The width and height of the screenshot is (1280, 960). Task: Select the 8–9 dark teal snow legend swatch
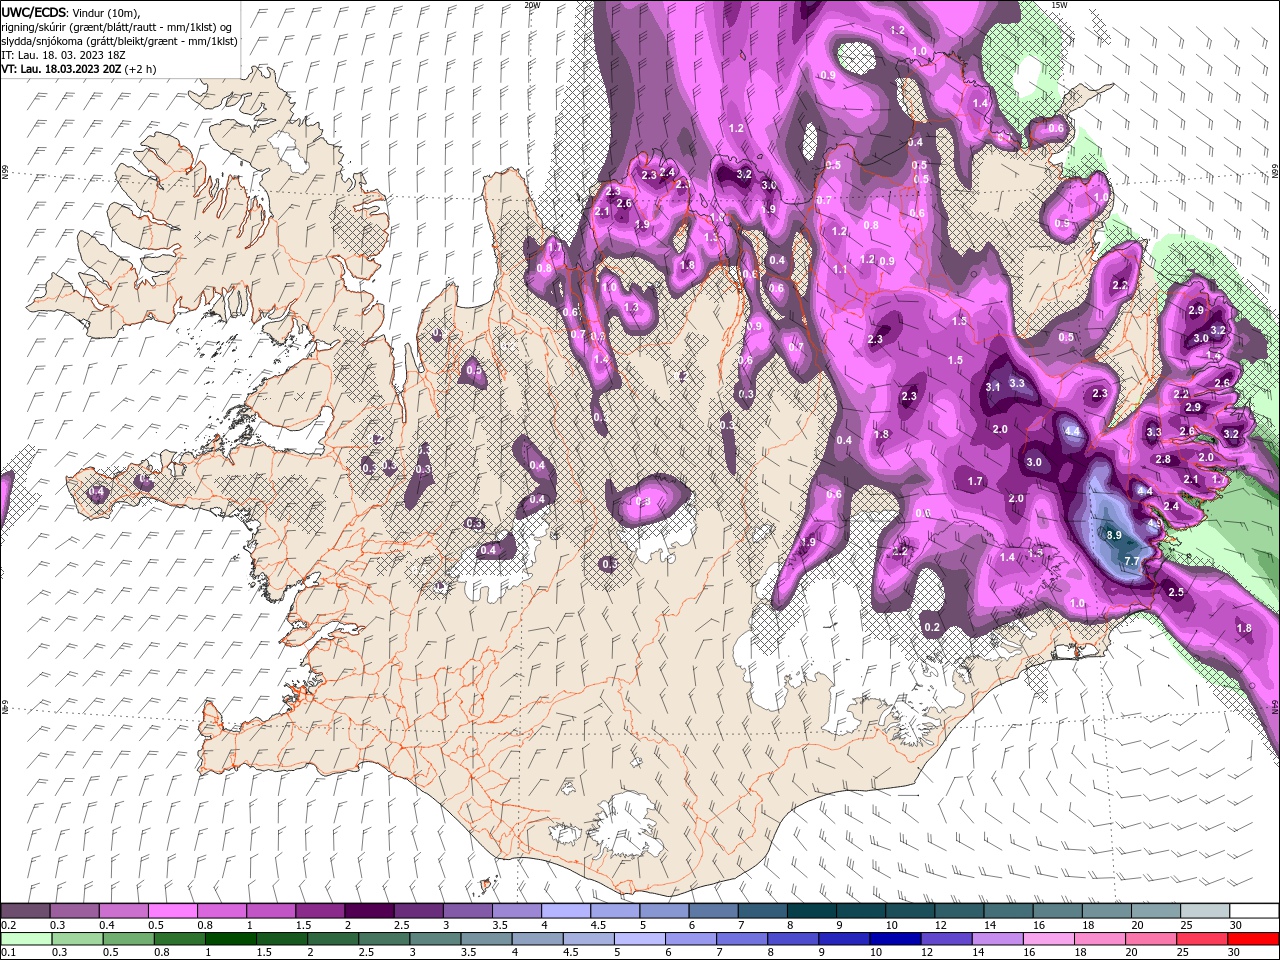812,912
